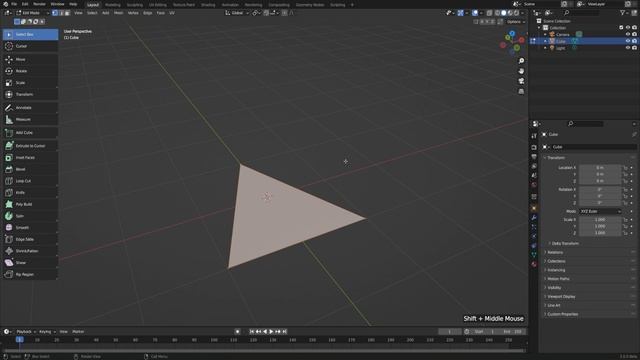640x360 pixels.
Task: Choose the Edge Slide tool
Action: tap(30, 239)
